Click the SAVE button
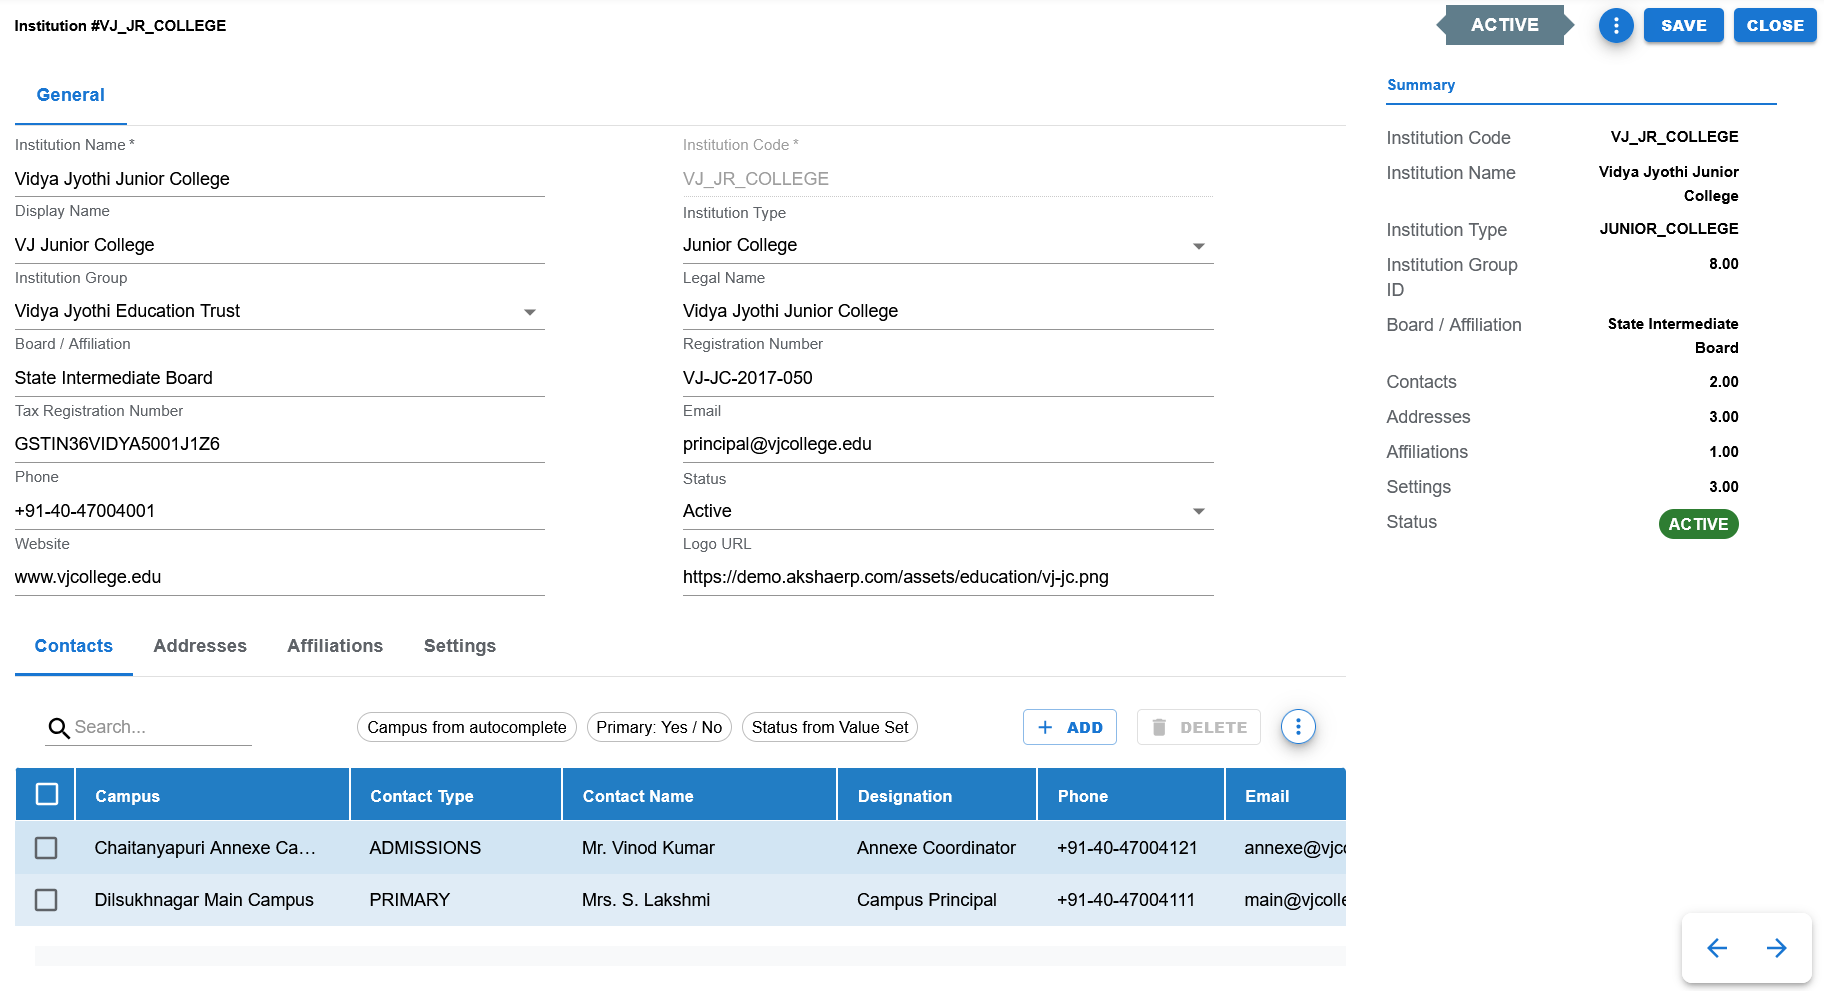 click(x=1684, y=26)
